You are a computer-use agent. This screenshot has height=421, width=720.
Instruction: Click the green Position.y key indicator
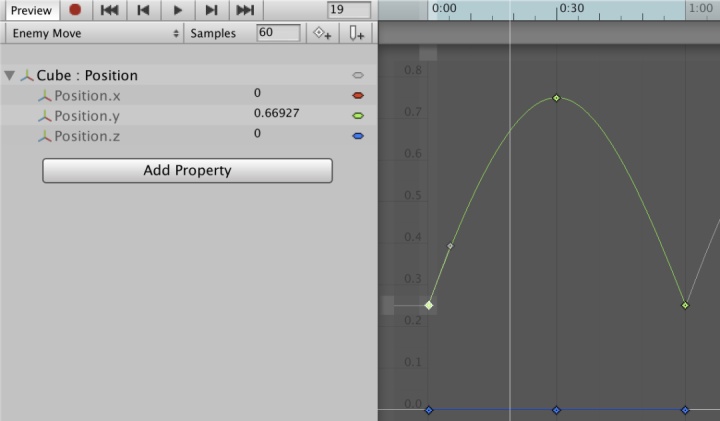pos(358,116)
